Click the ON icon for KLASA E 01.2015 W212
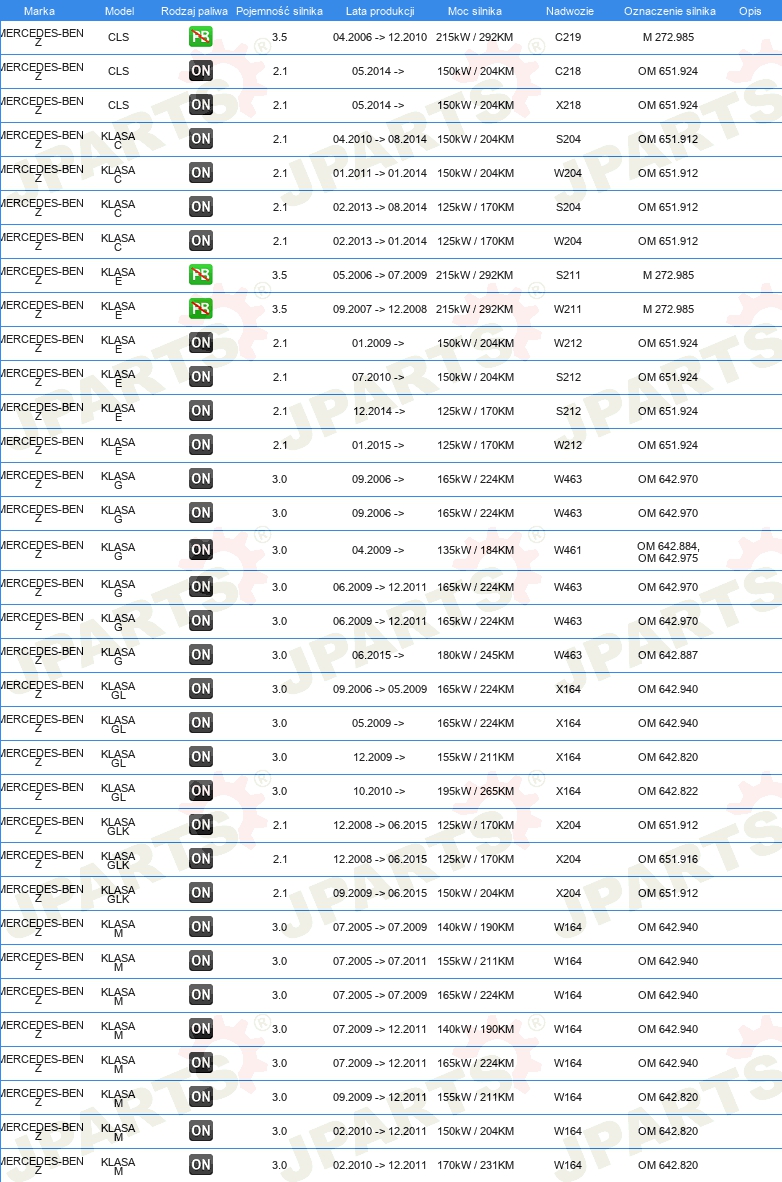The width and height of the screenshot is (782, 1182). tap(201, 445)
